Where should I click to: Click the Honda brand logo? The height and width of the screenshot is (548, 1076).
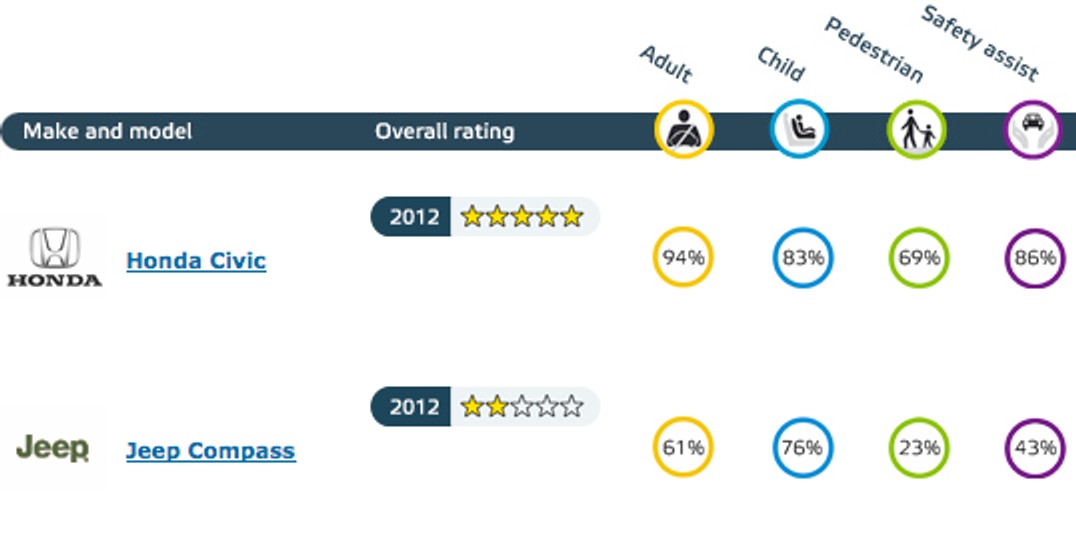click(54, 257)
